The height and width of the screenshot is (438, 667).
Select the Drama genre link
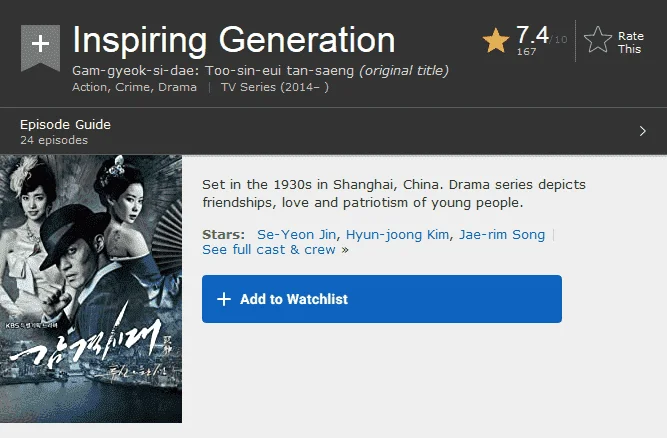(x=177, y=87)
